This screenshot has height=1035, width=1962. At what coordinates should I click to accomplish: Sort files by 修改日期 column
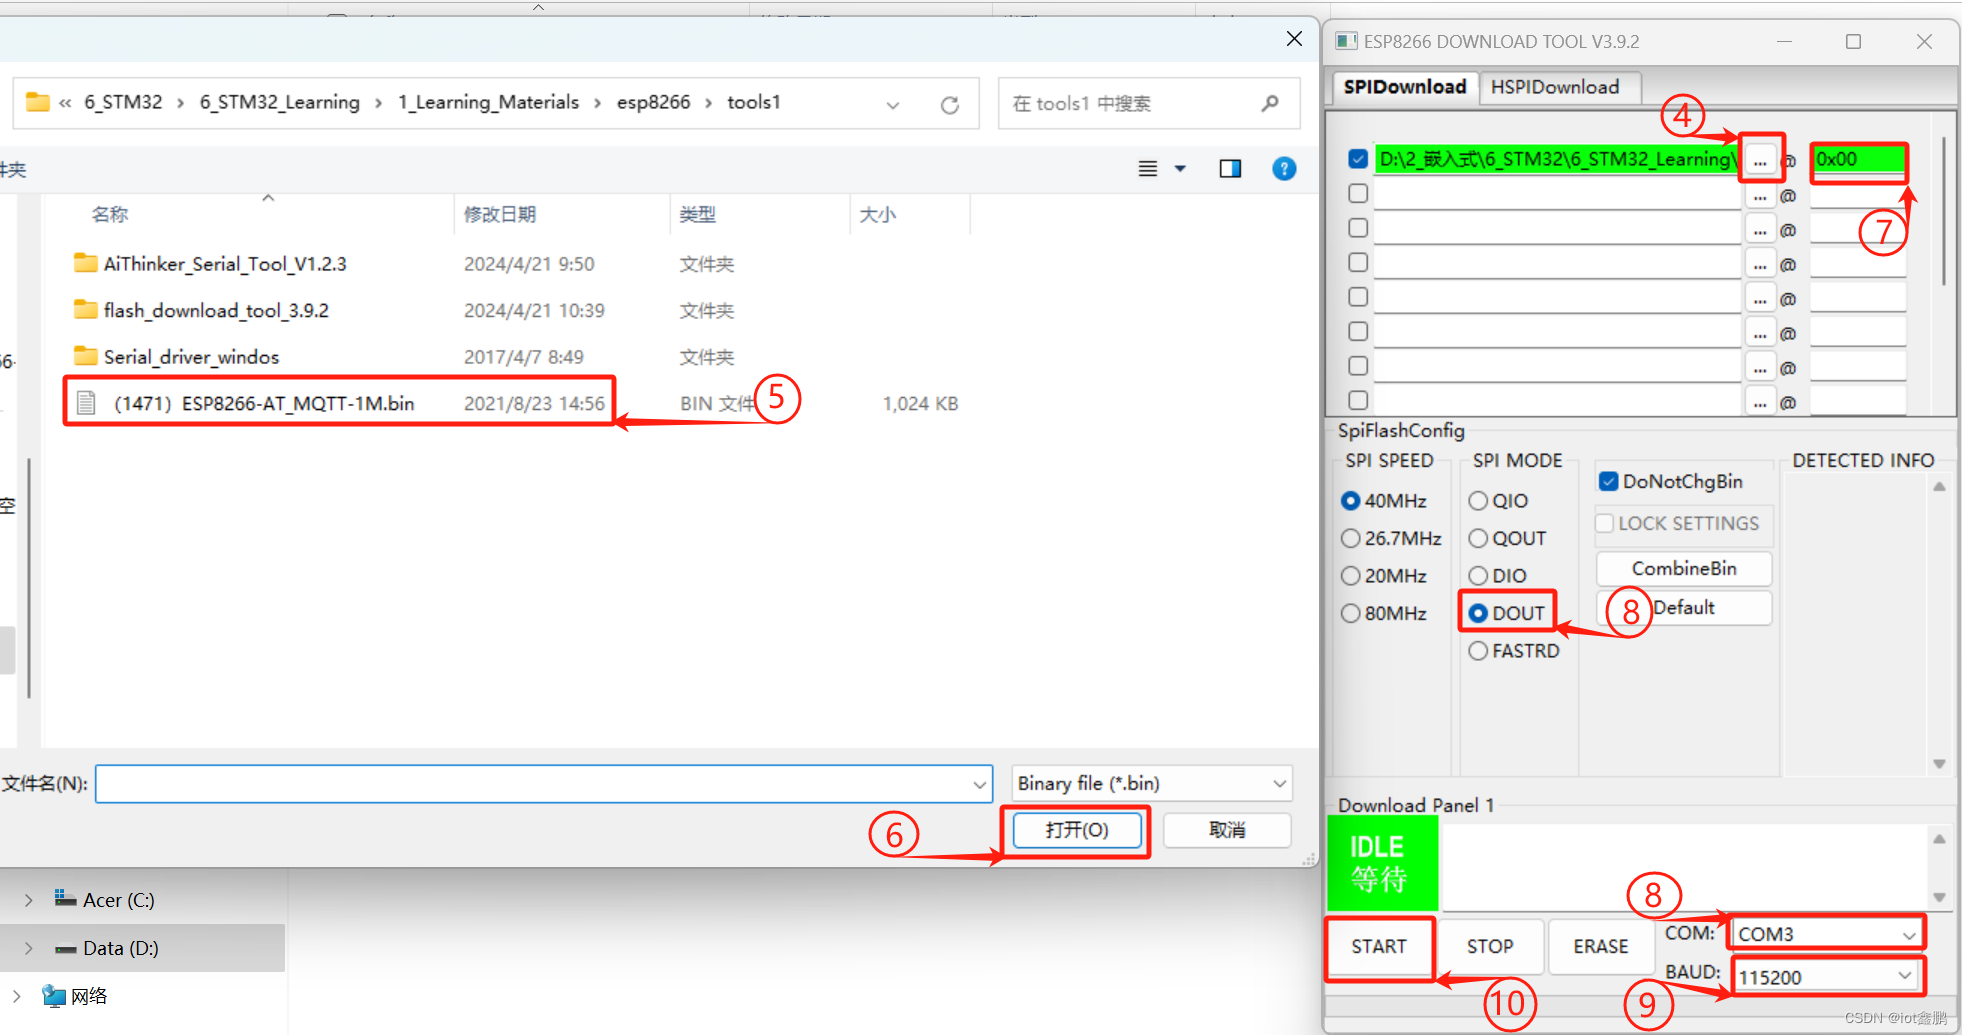pos(500,214)
